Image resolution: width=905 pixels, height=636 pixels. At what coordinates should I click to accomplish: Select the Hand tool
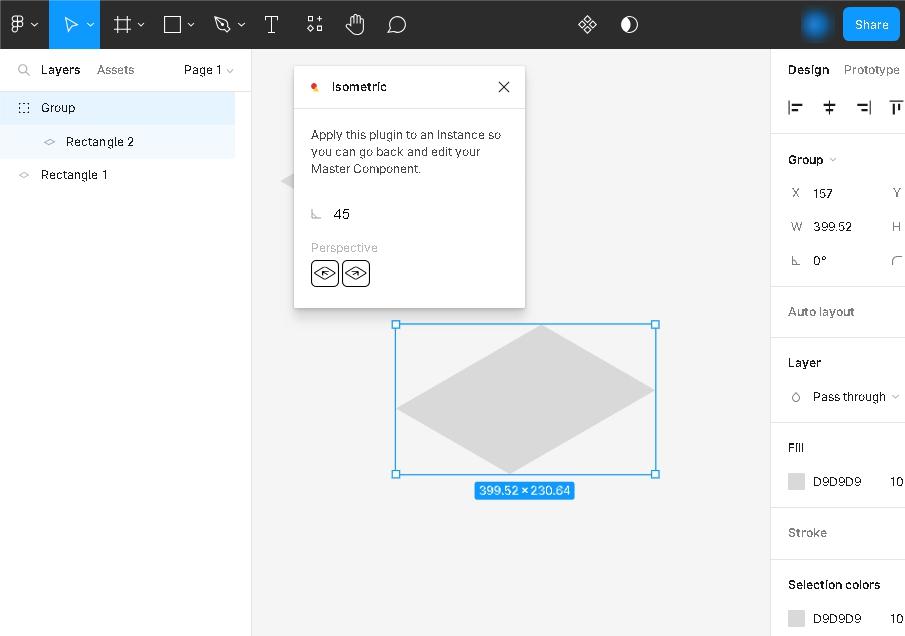click(355, 25)
